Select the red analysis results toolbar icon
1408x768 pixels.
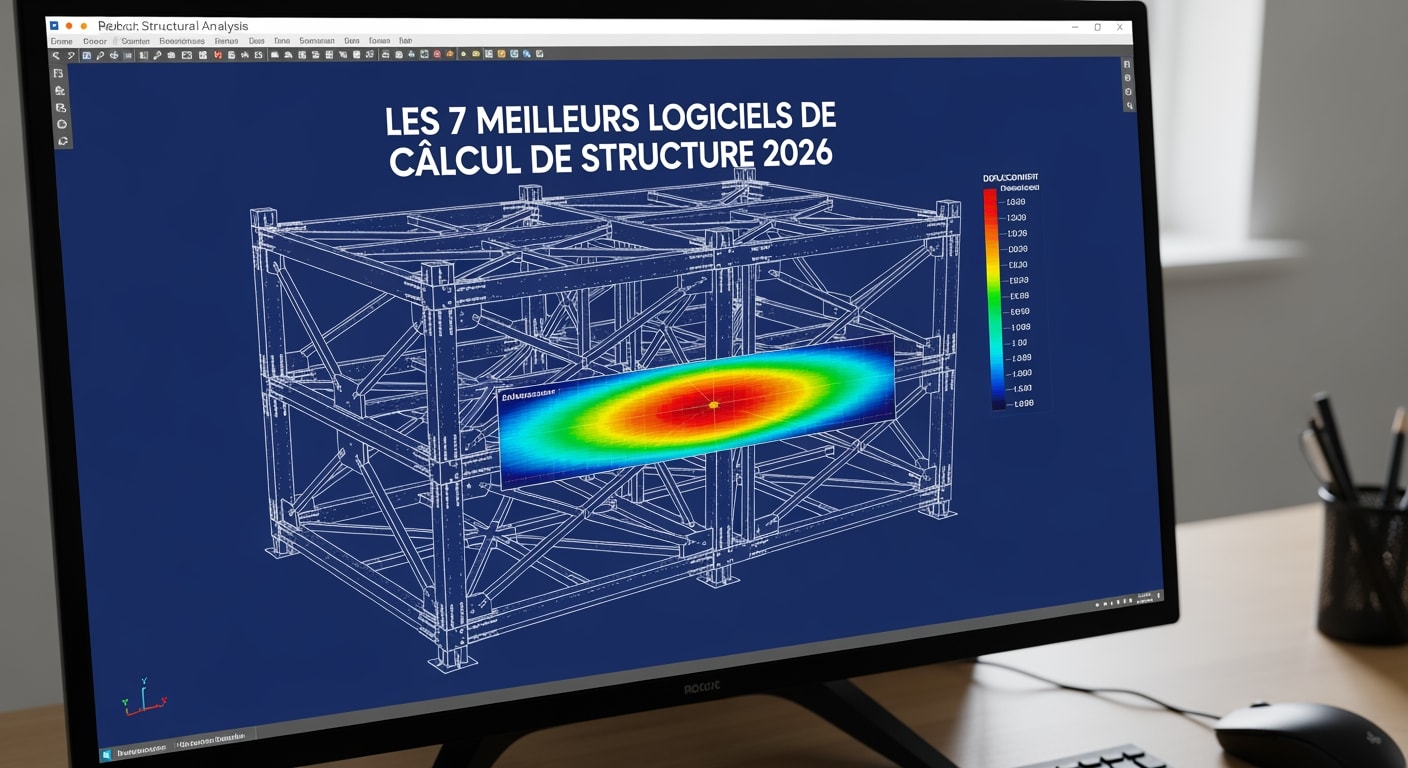pyautogui.click(x=215, y=56)
